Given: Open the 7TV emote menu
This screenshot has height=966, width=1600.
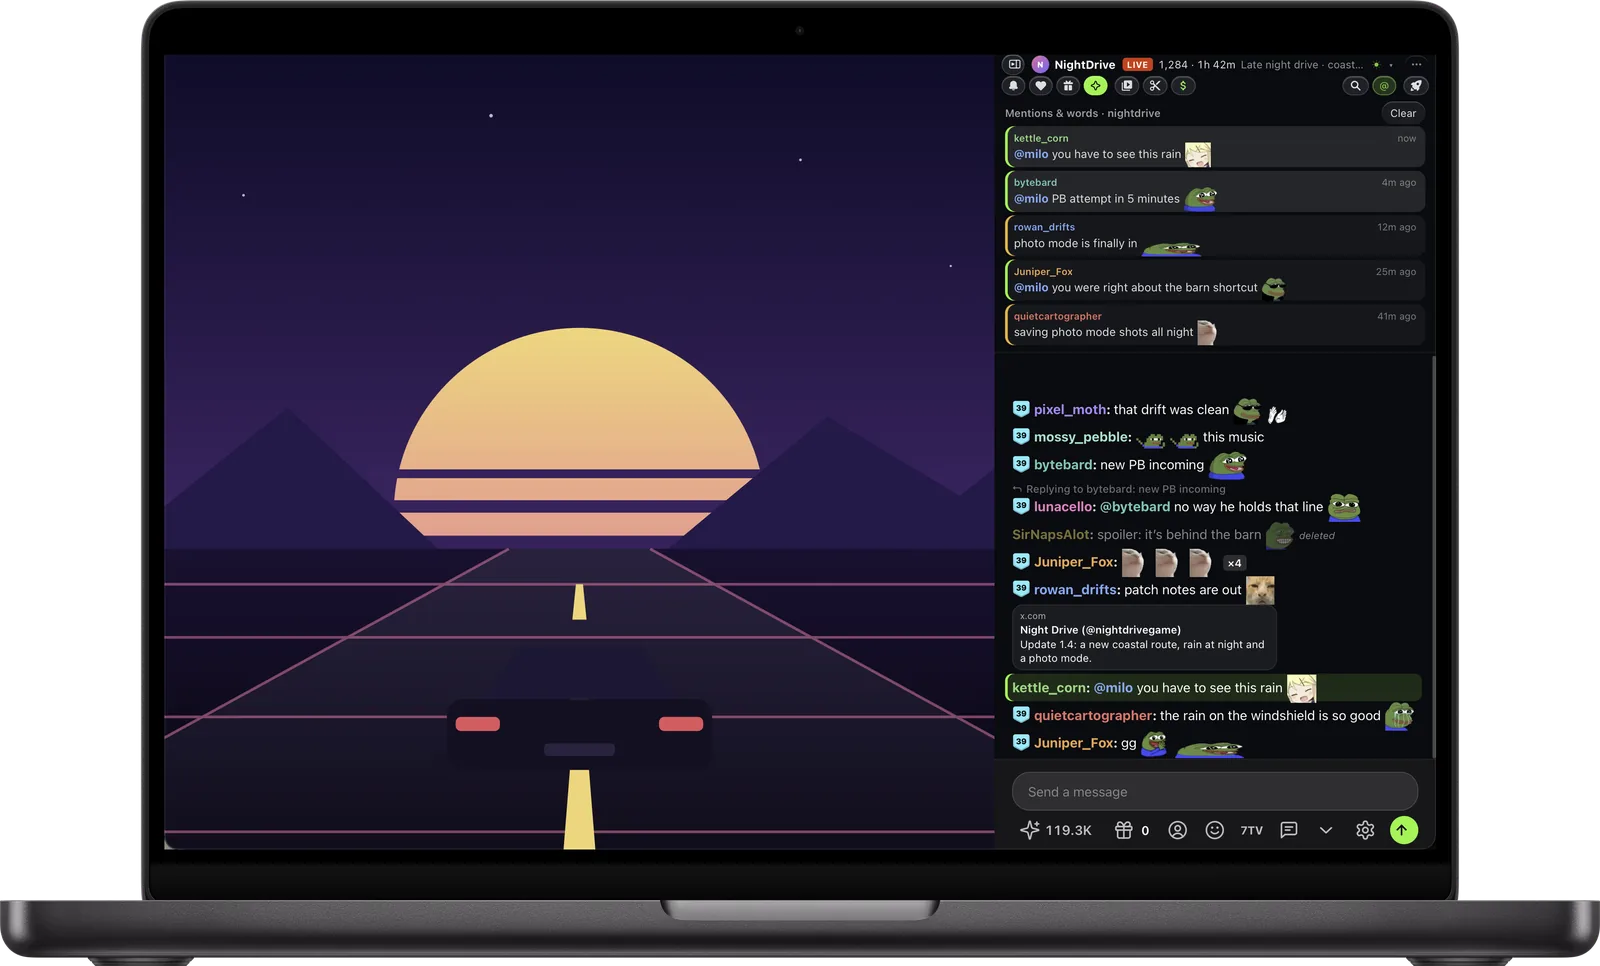Looking at the screenshot, I should [1252, 830].
